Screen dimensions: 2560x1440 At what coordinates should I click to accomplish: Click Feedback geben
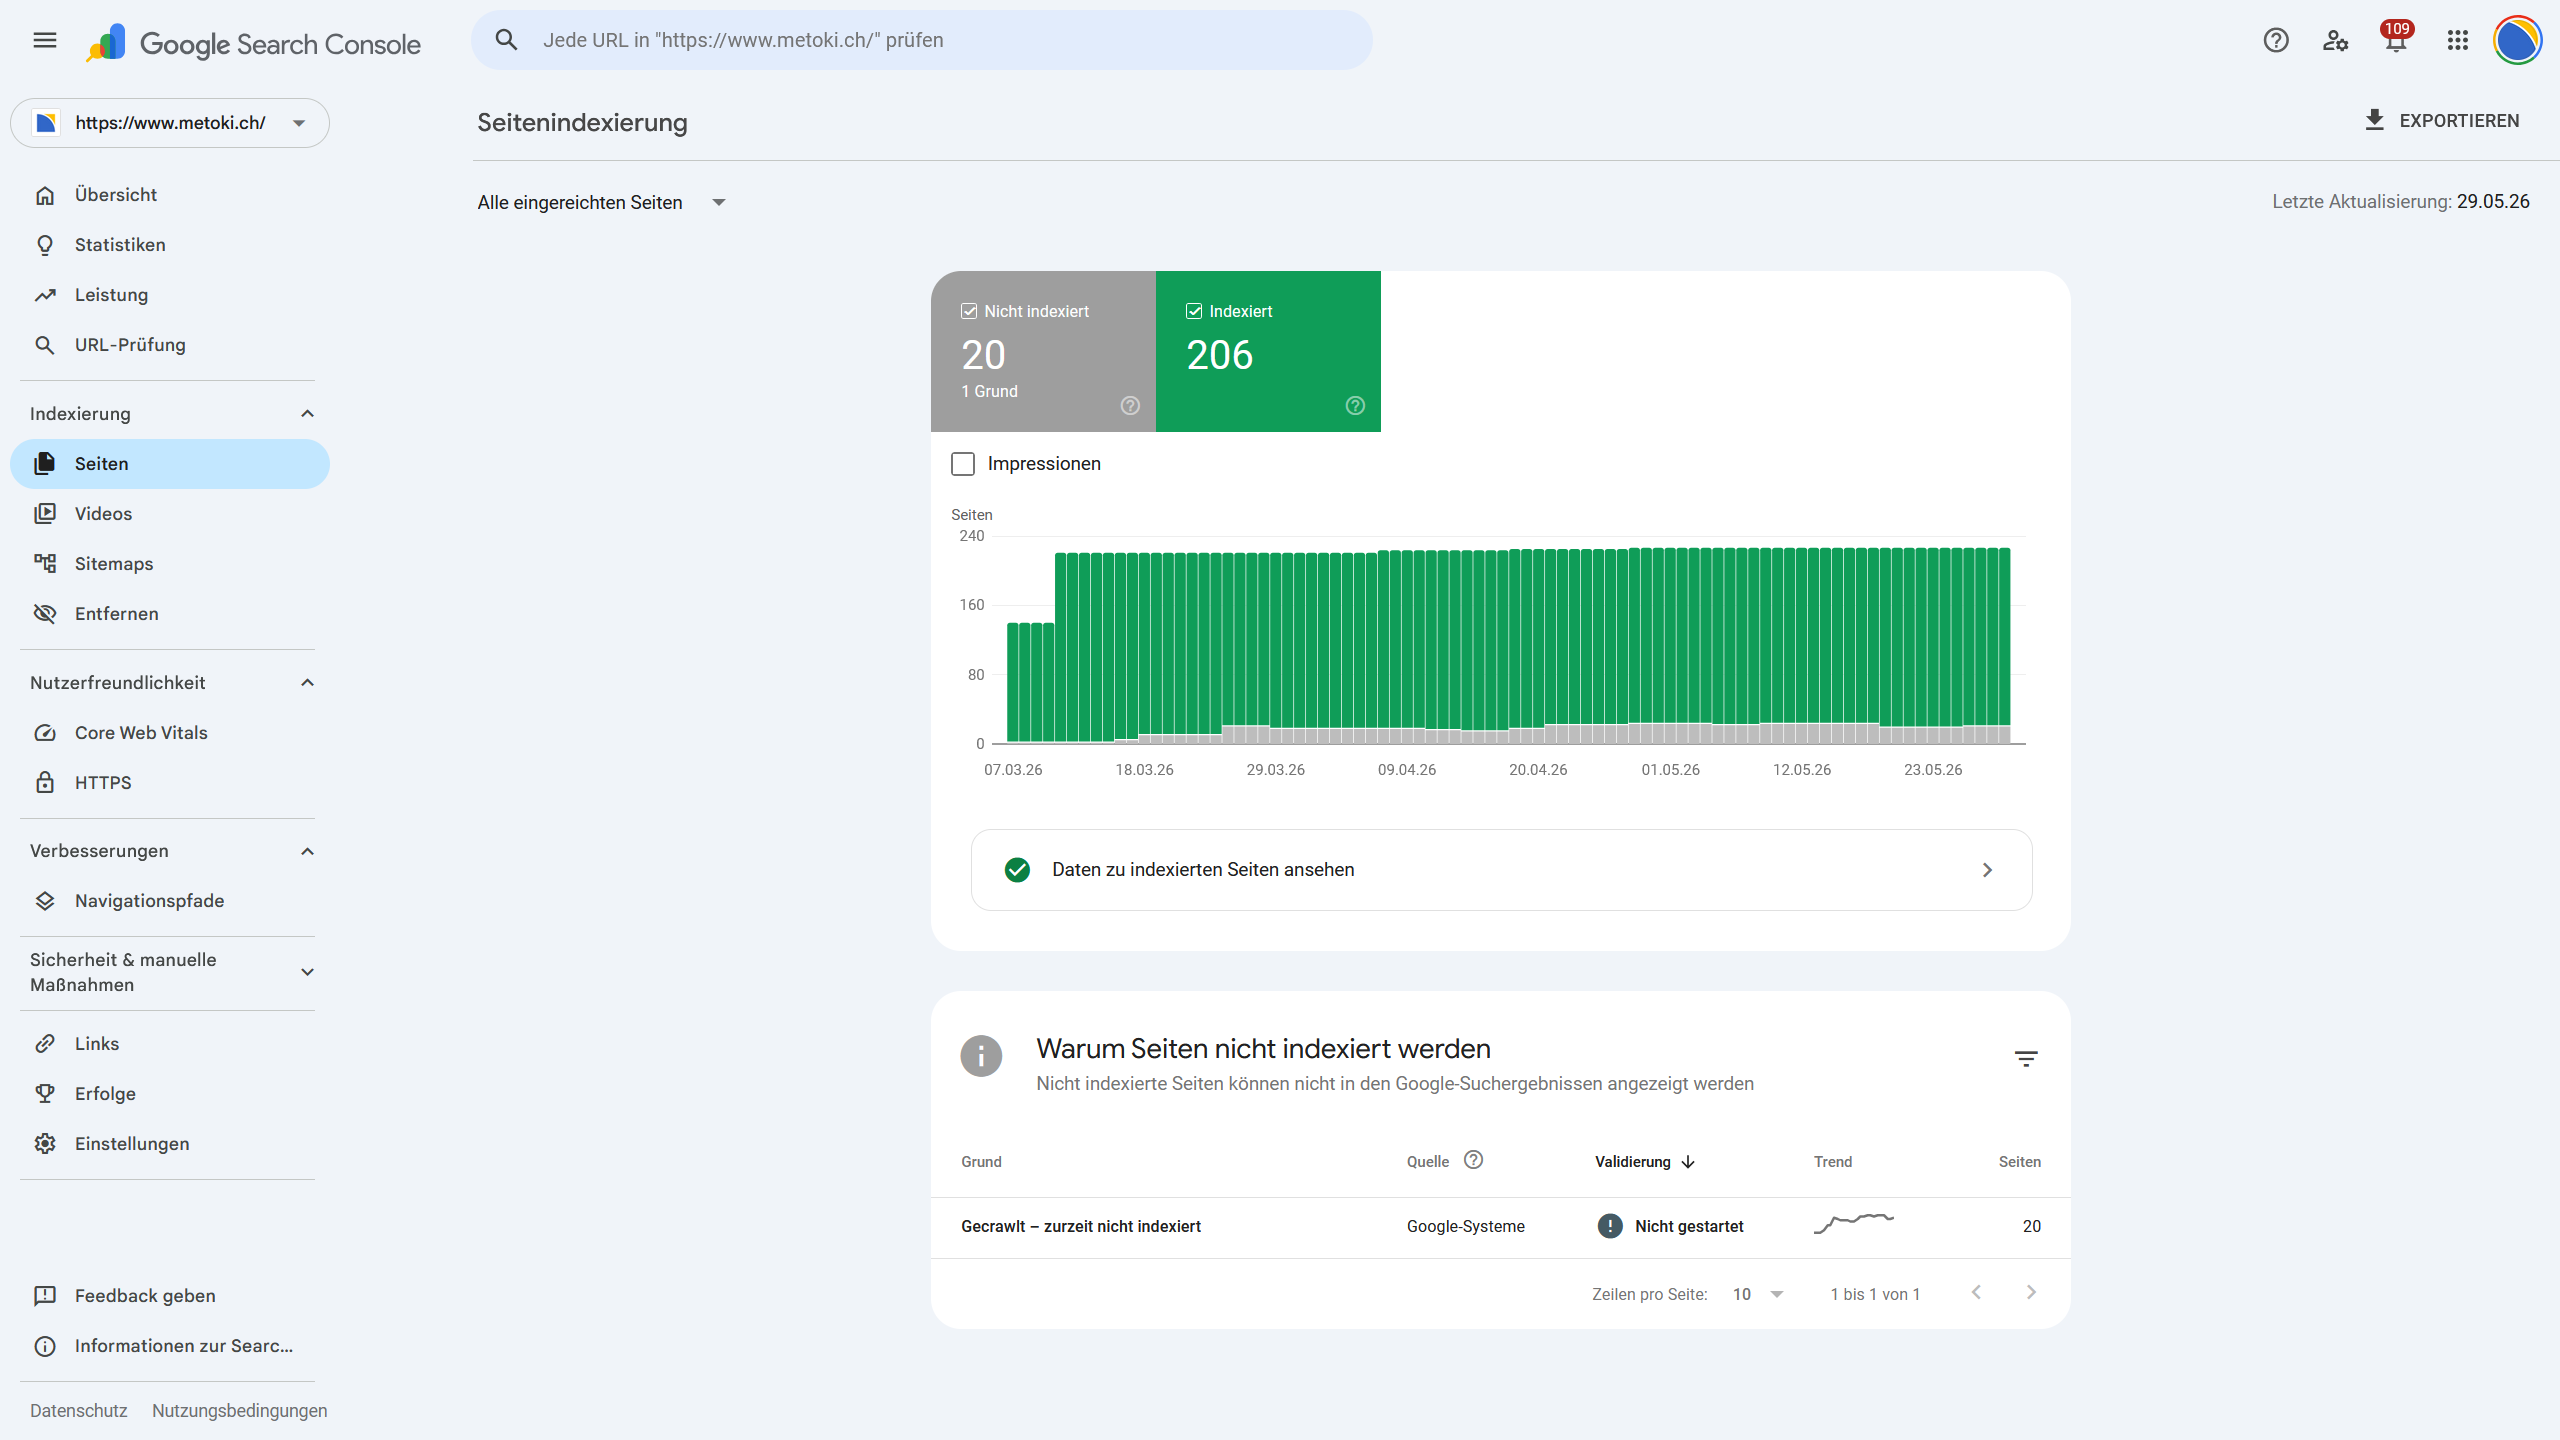coord(170,1296)
